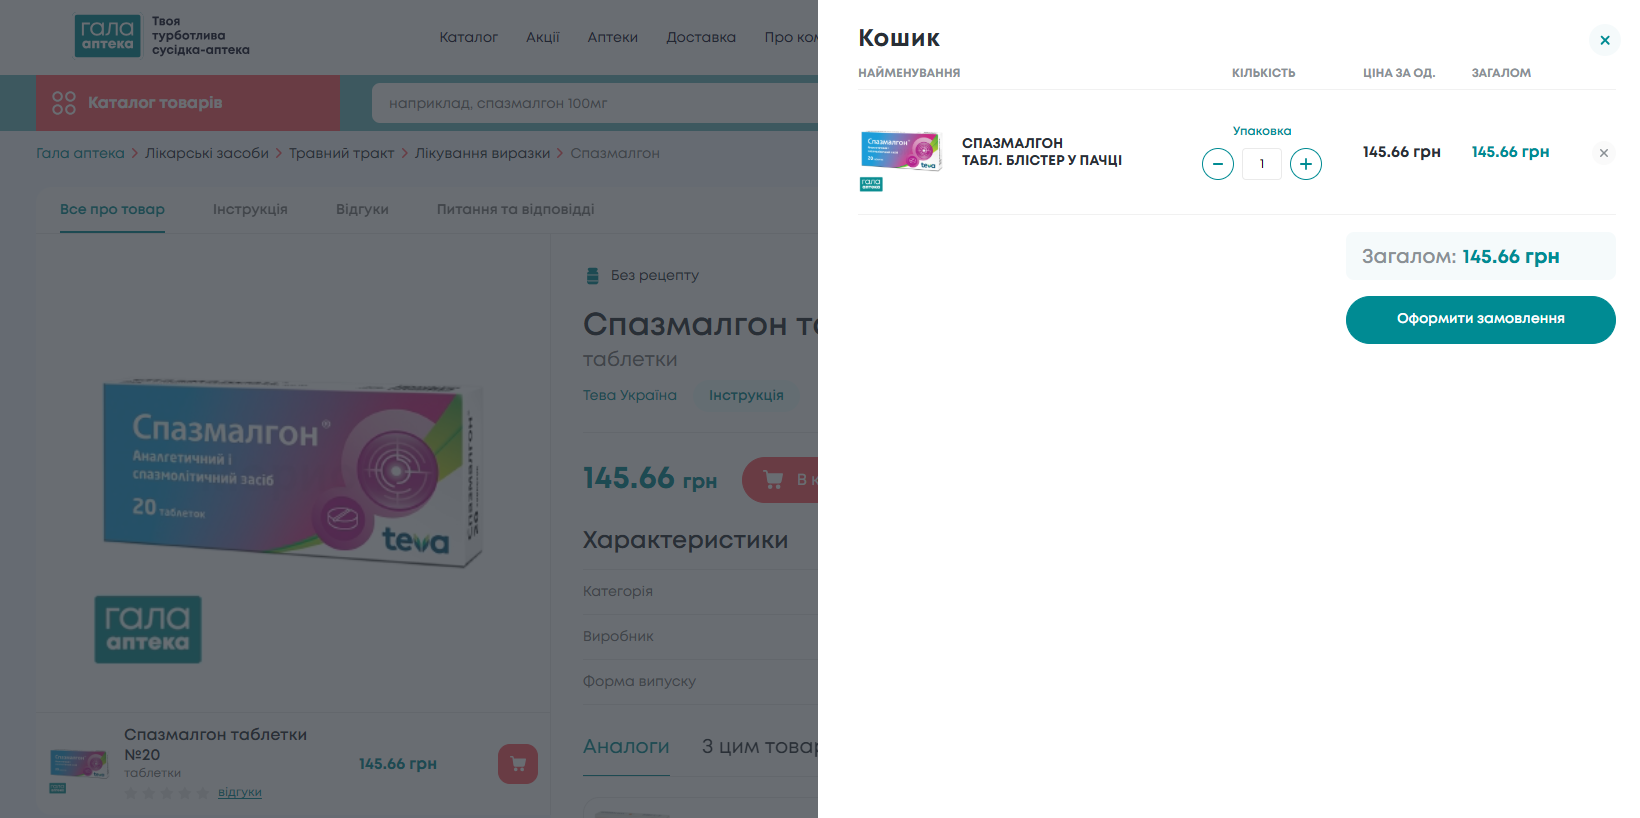The width and height of the screenshot is (1640, 818).
Task: Click rating stars in bottom product bar
Action: [167, 793]
